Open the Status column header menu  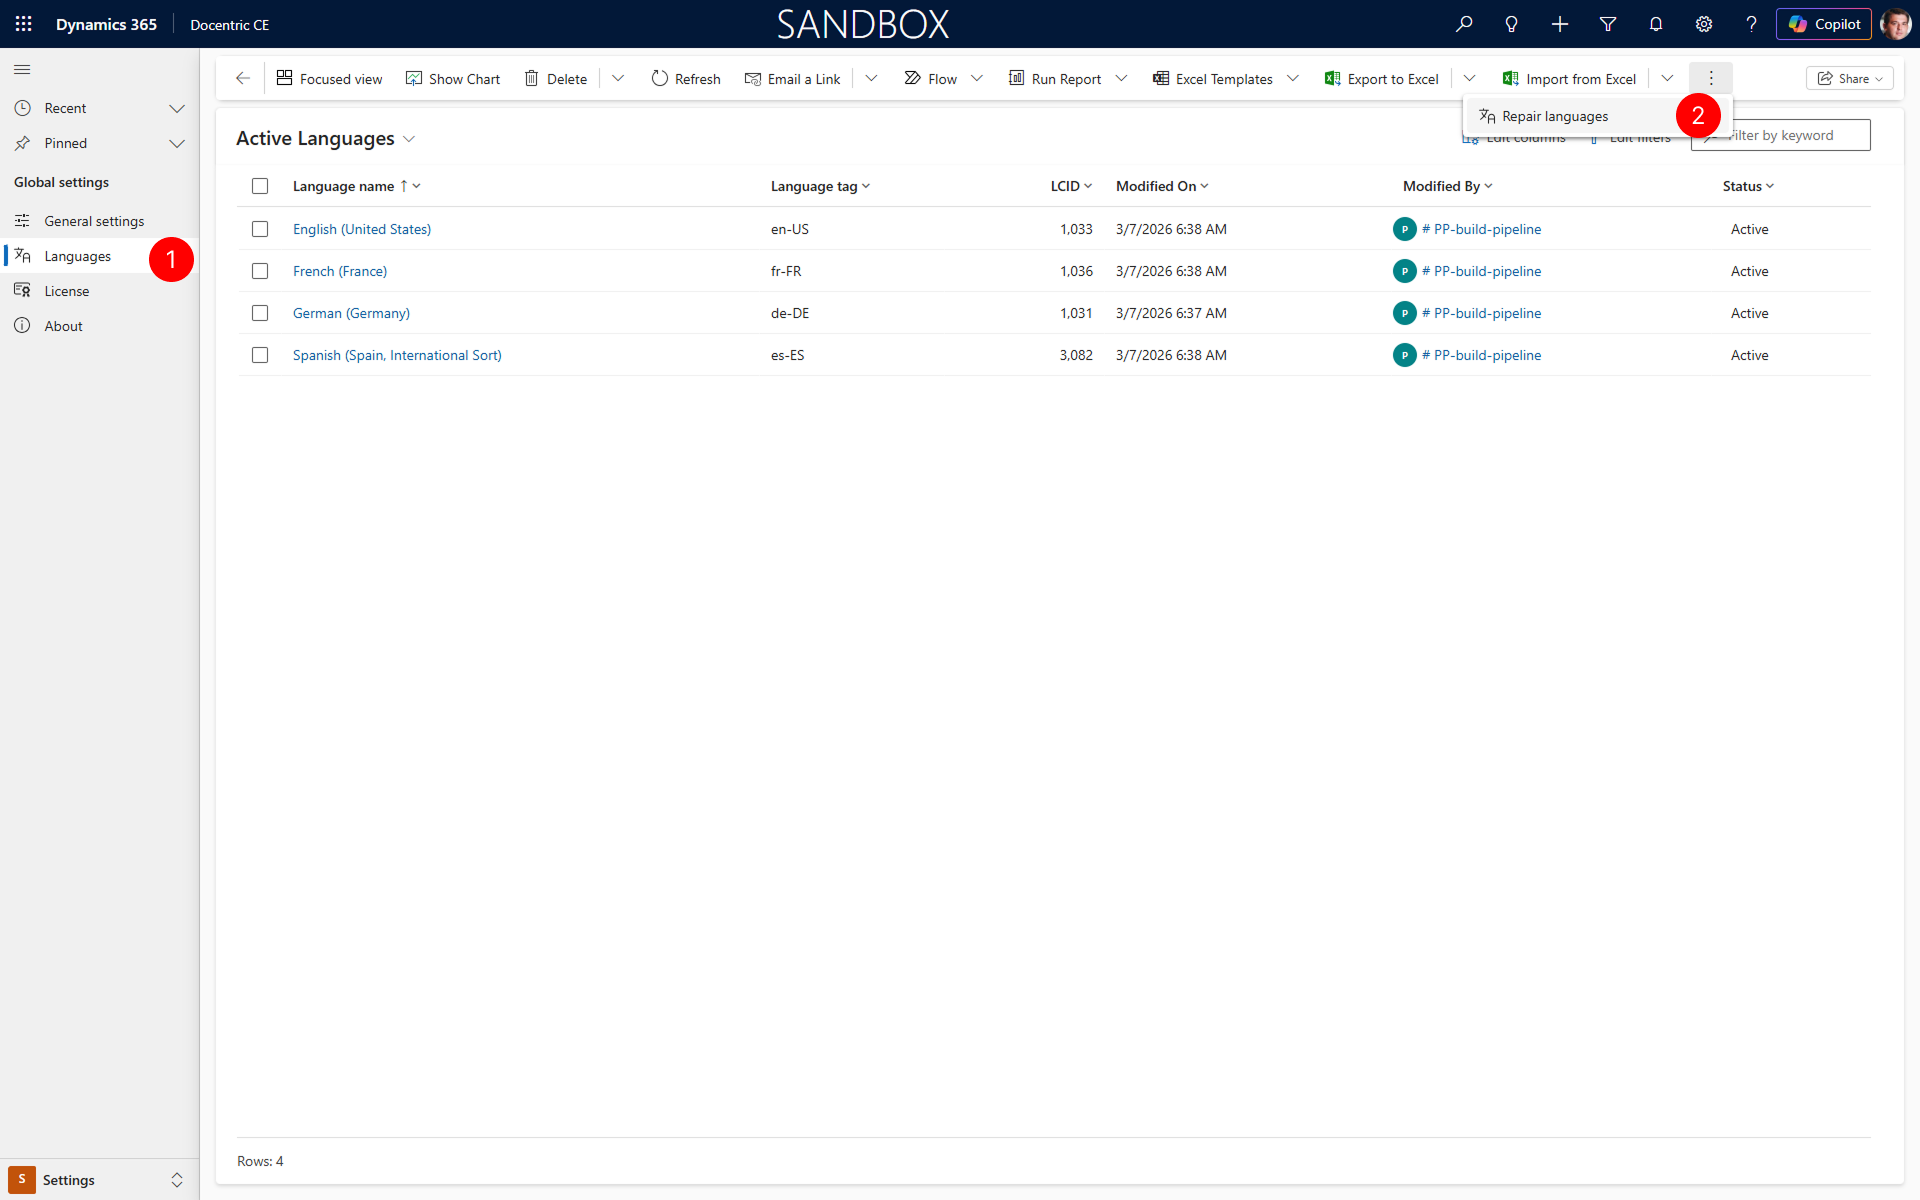coord(1748,186)
